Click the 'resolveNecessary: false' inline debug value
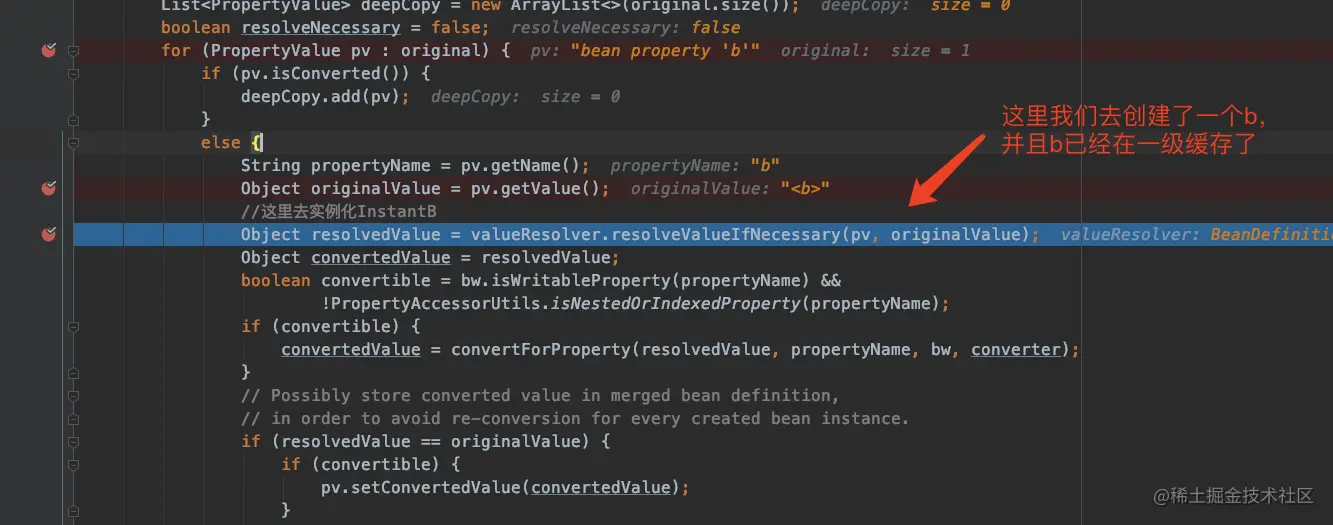Viewport: 1333px width, 525px height. pos(626,27)
